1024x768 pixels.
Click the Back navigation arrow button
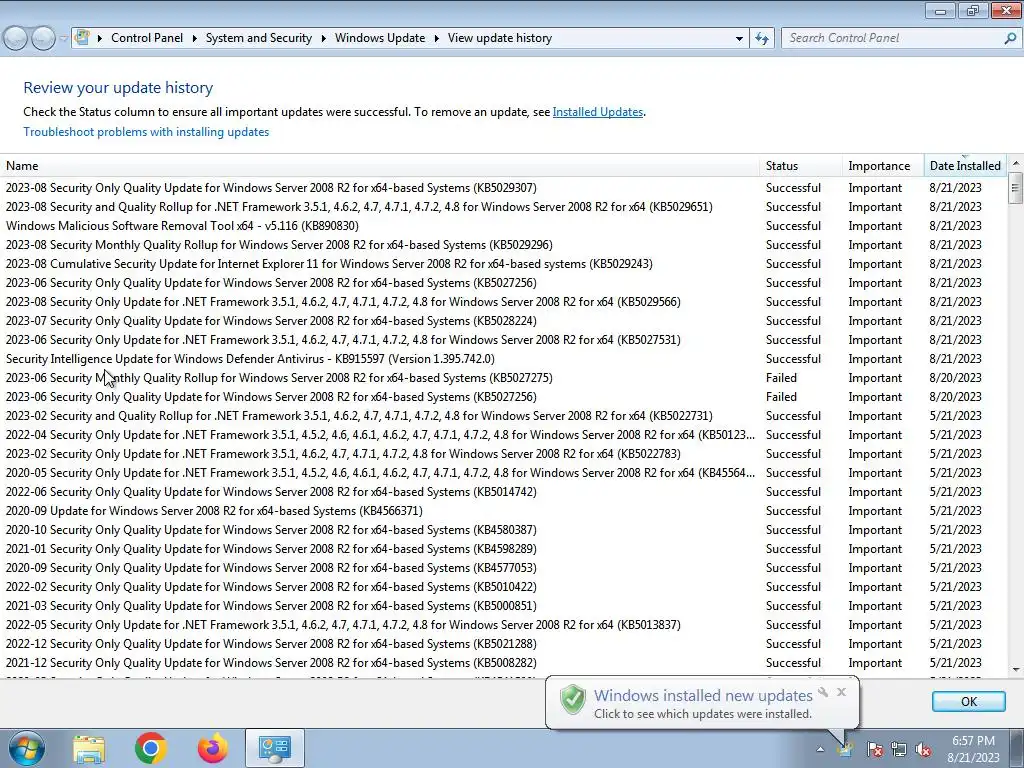click(16, 39)
